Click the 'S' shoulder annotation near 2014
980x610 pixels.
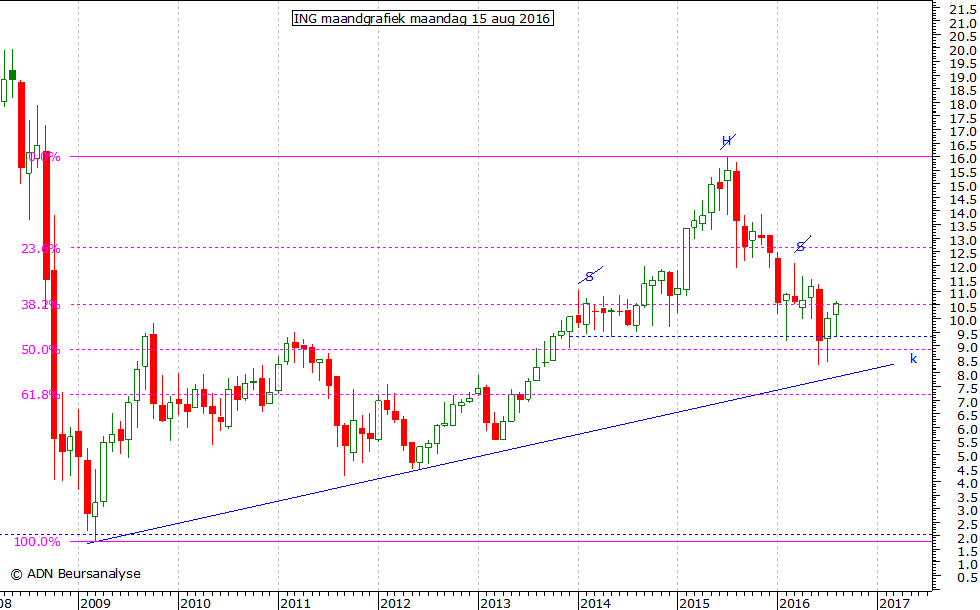(x=590, y=276)
